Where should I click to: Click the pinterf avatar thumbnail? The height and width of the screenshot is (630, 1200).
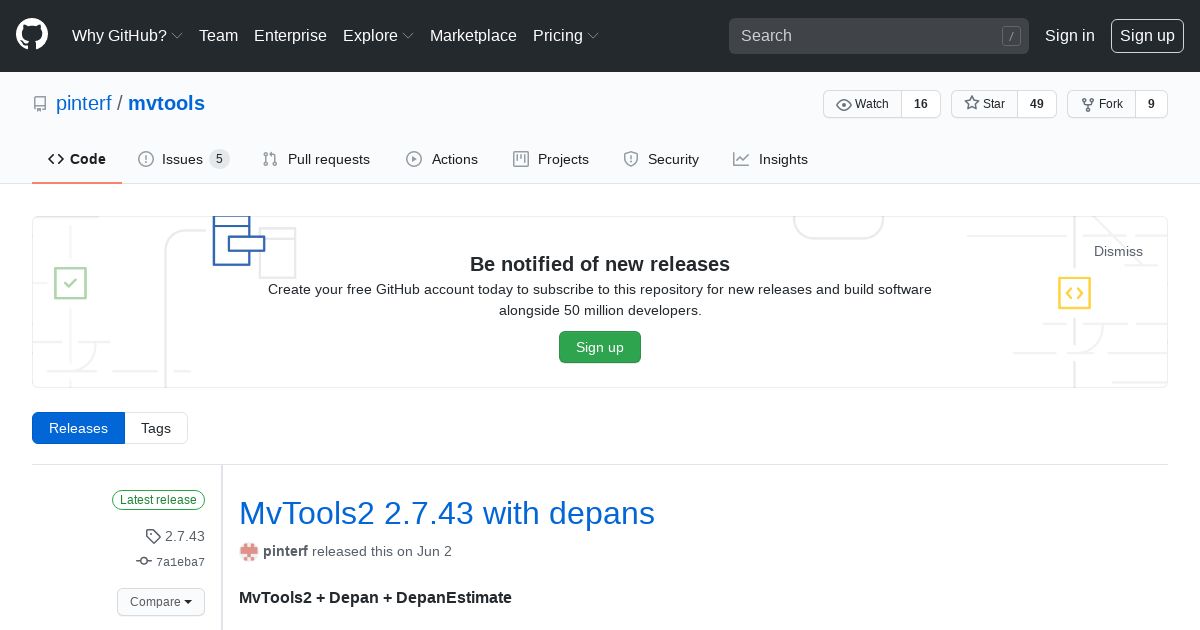pos(249,551)
